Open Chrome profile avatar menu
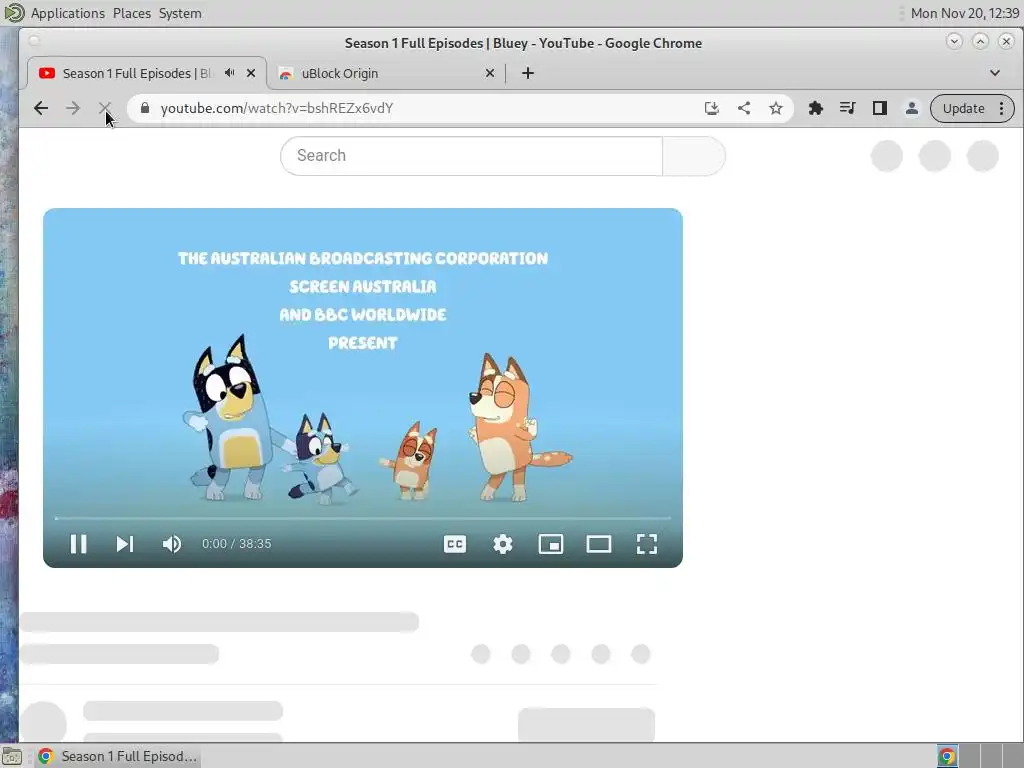This screenshot has width=1024, height=768. click(x=912, y=108)
